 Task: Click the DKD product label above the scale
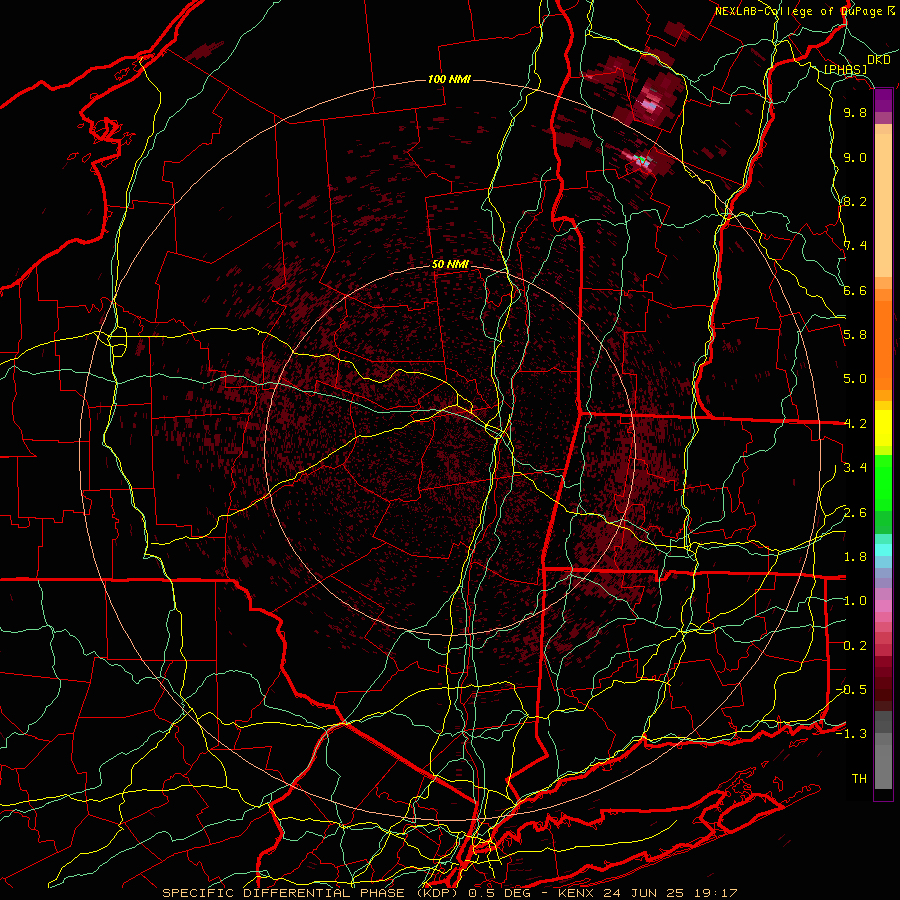(878, 60)
